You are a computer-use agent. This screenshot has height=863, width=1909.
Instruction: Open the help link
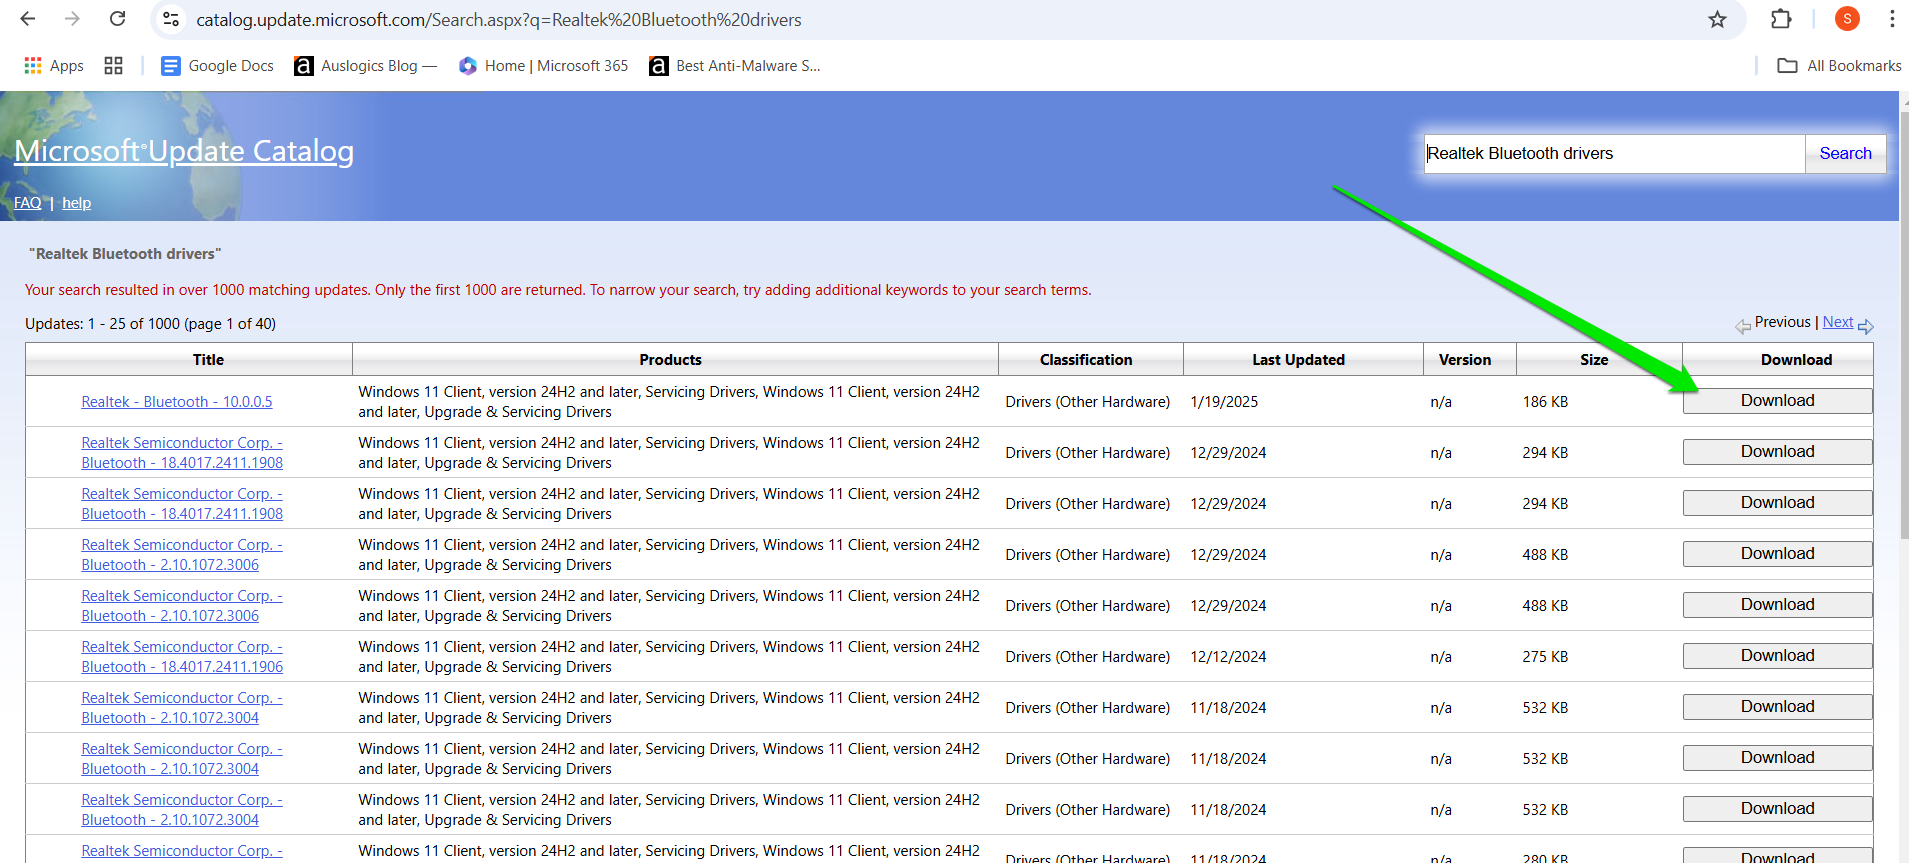76,203
